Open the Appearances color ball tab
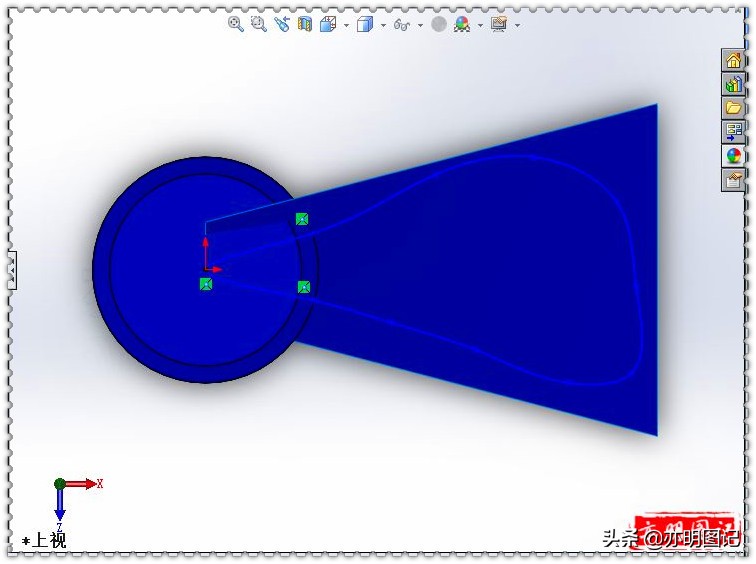This screenshot has height=564, width=756. tap(733, 156)
